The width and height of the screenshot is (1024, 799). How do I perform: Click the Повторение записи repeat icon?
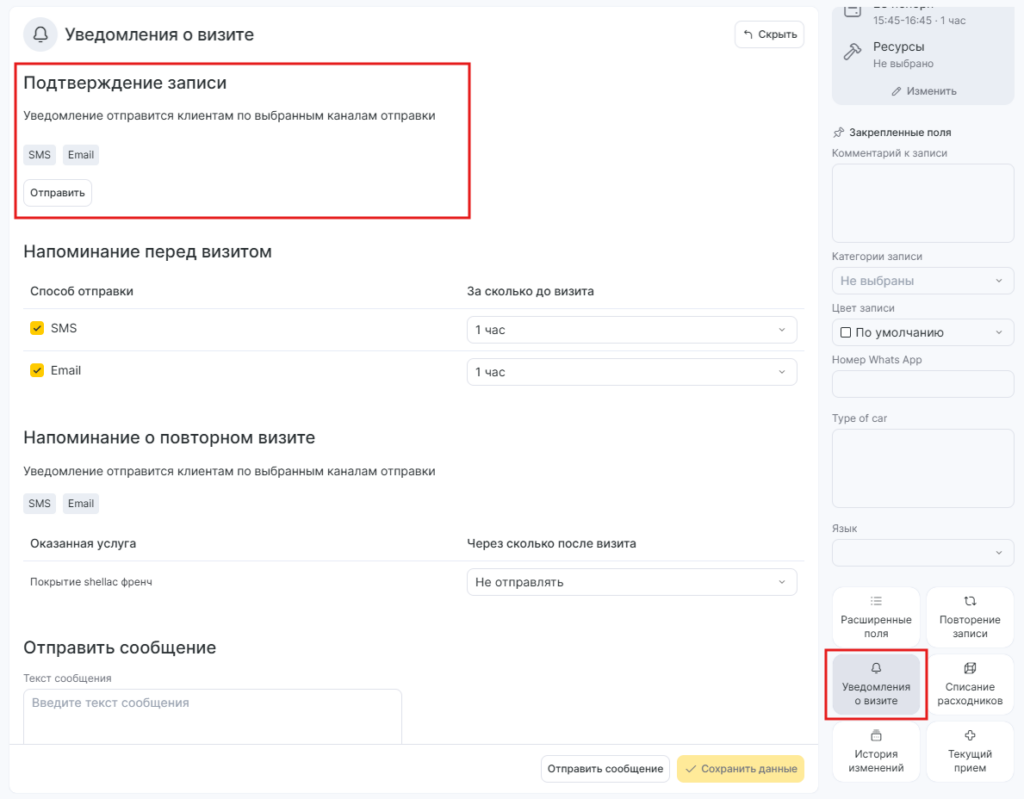tap(969, 601)
